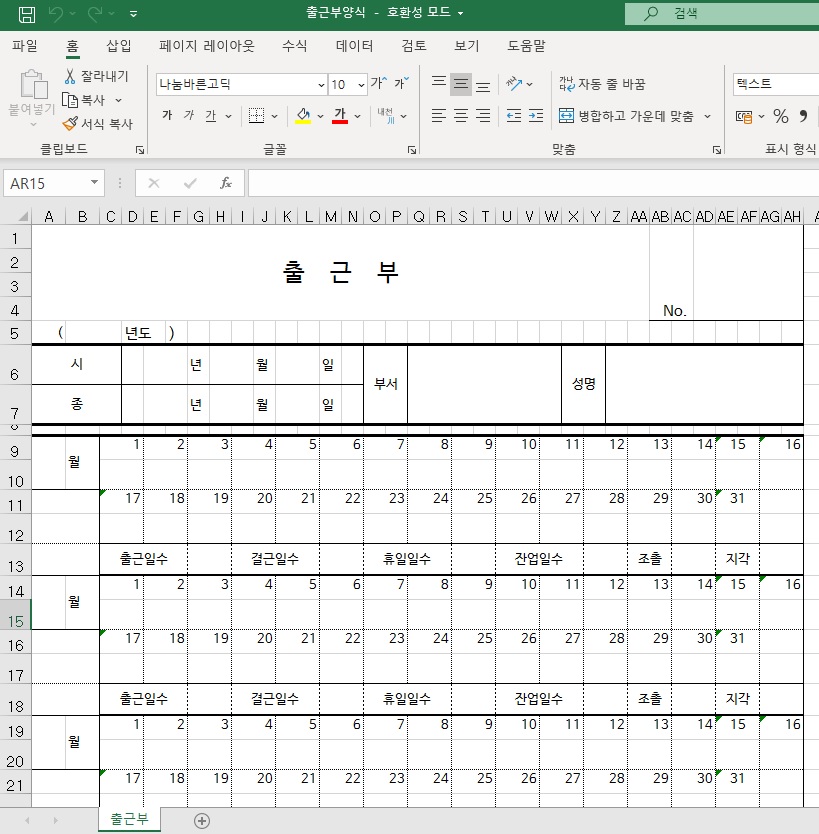819x834 pixels.
Task: Toggle bold formatting
Action: tap(167, 115)
